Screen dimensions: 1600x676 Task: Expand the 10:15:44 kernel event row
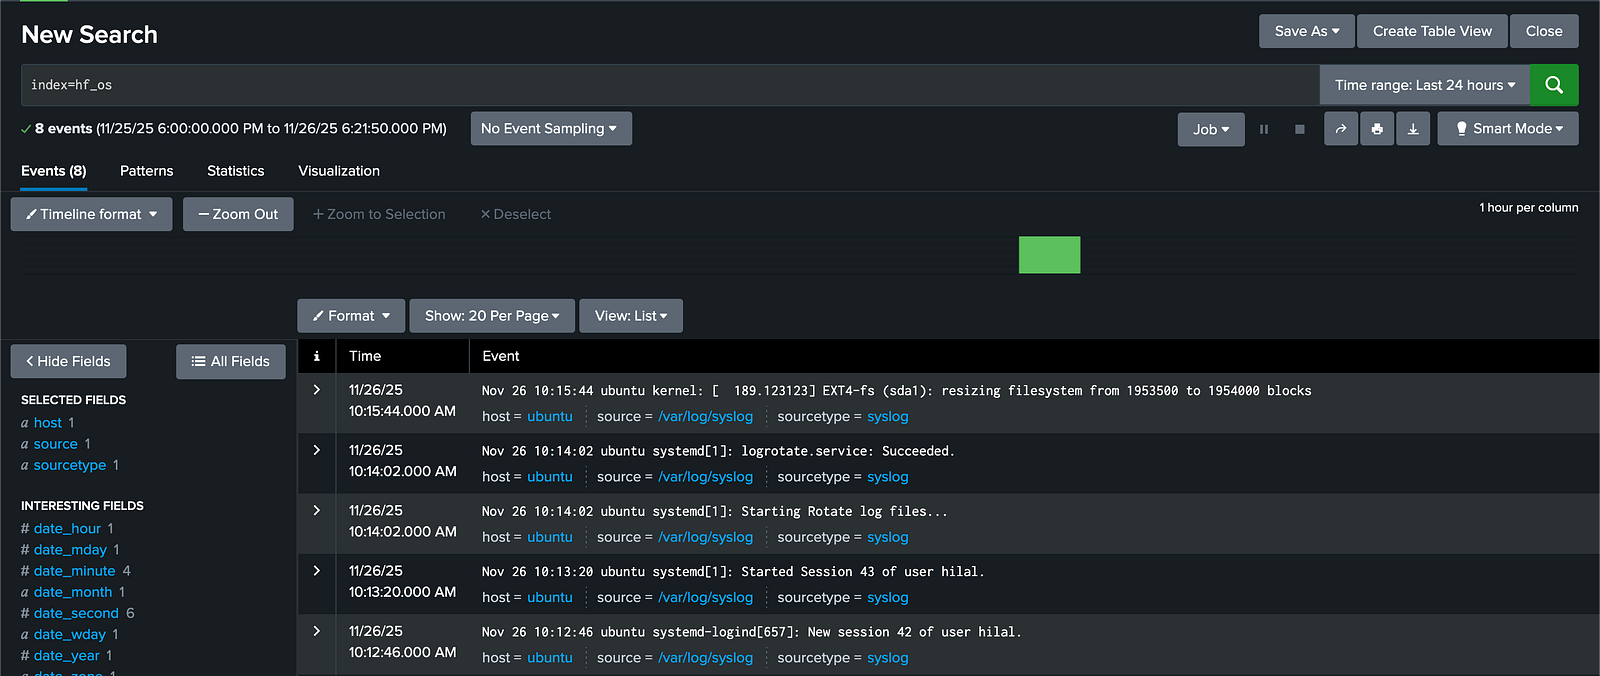(x=316, y=390)
